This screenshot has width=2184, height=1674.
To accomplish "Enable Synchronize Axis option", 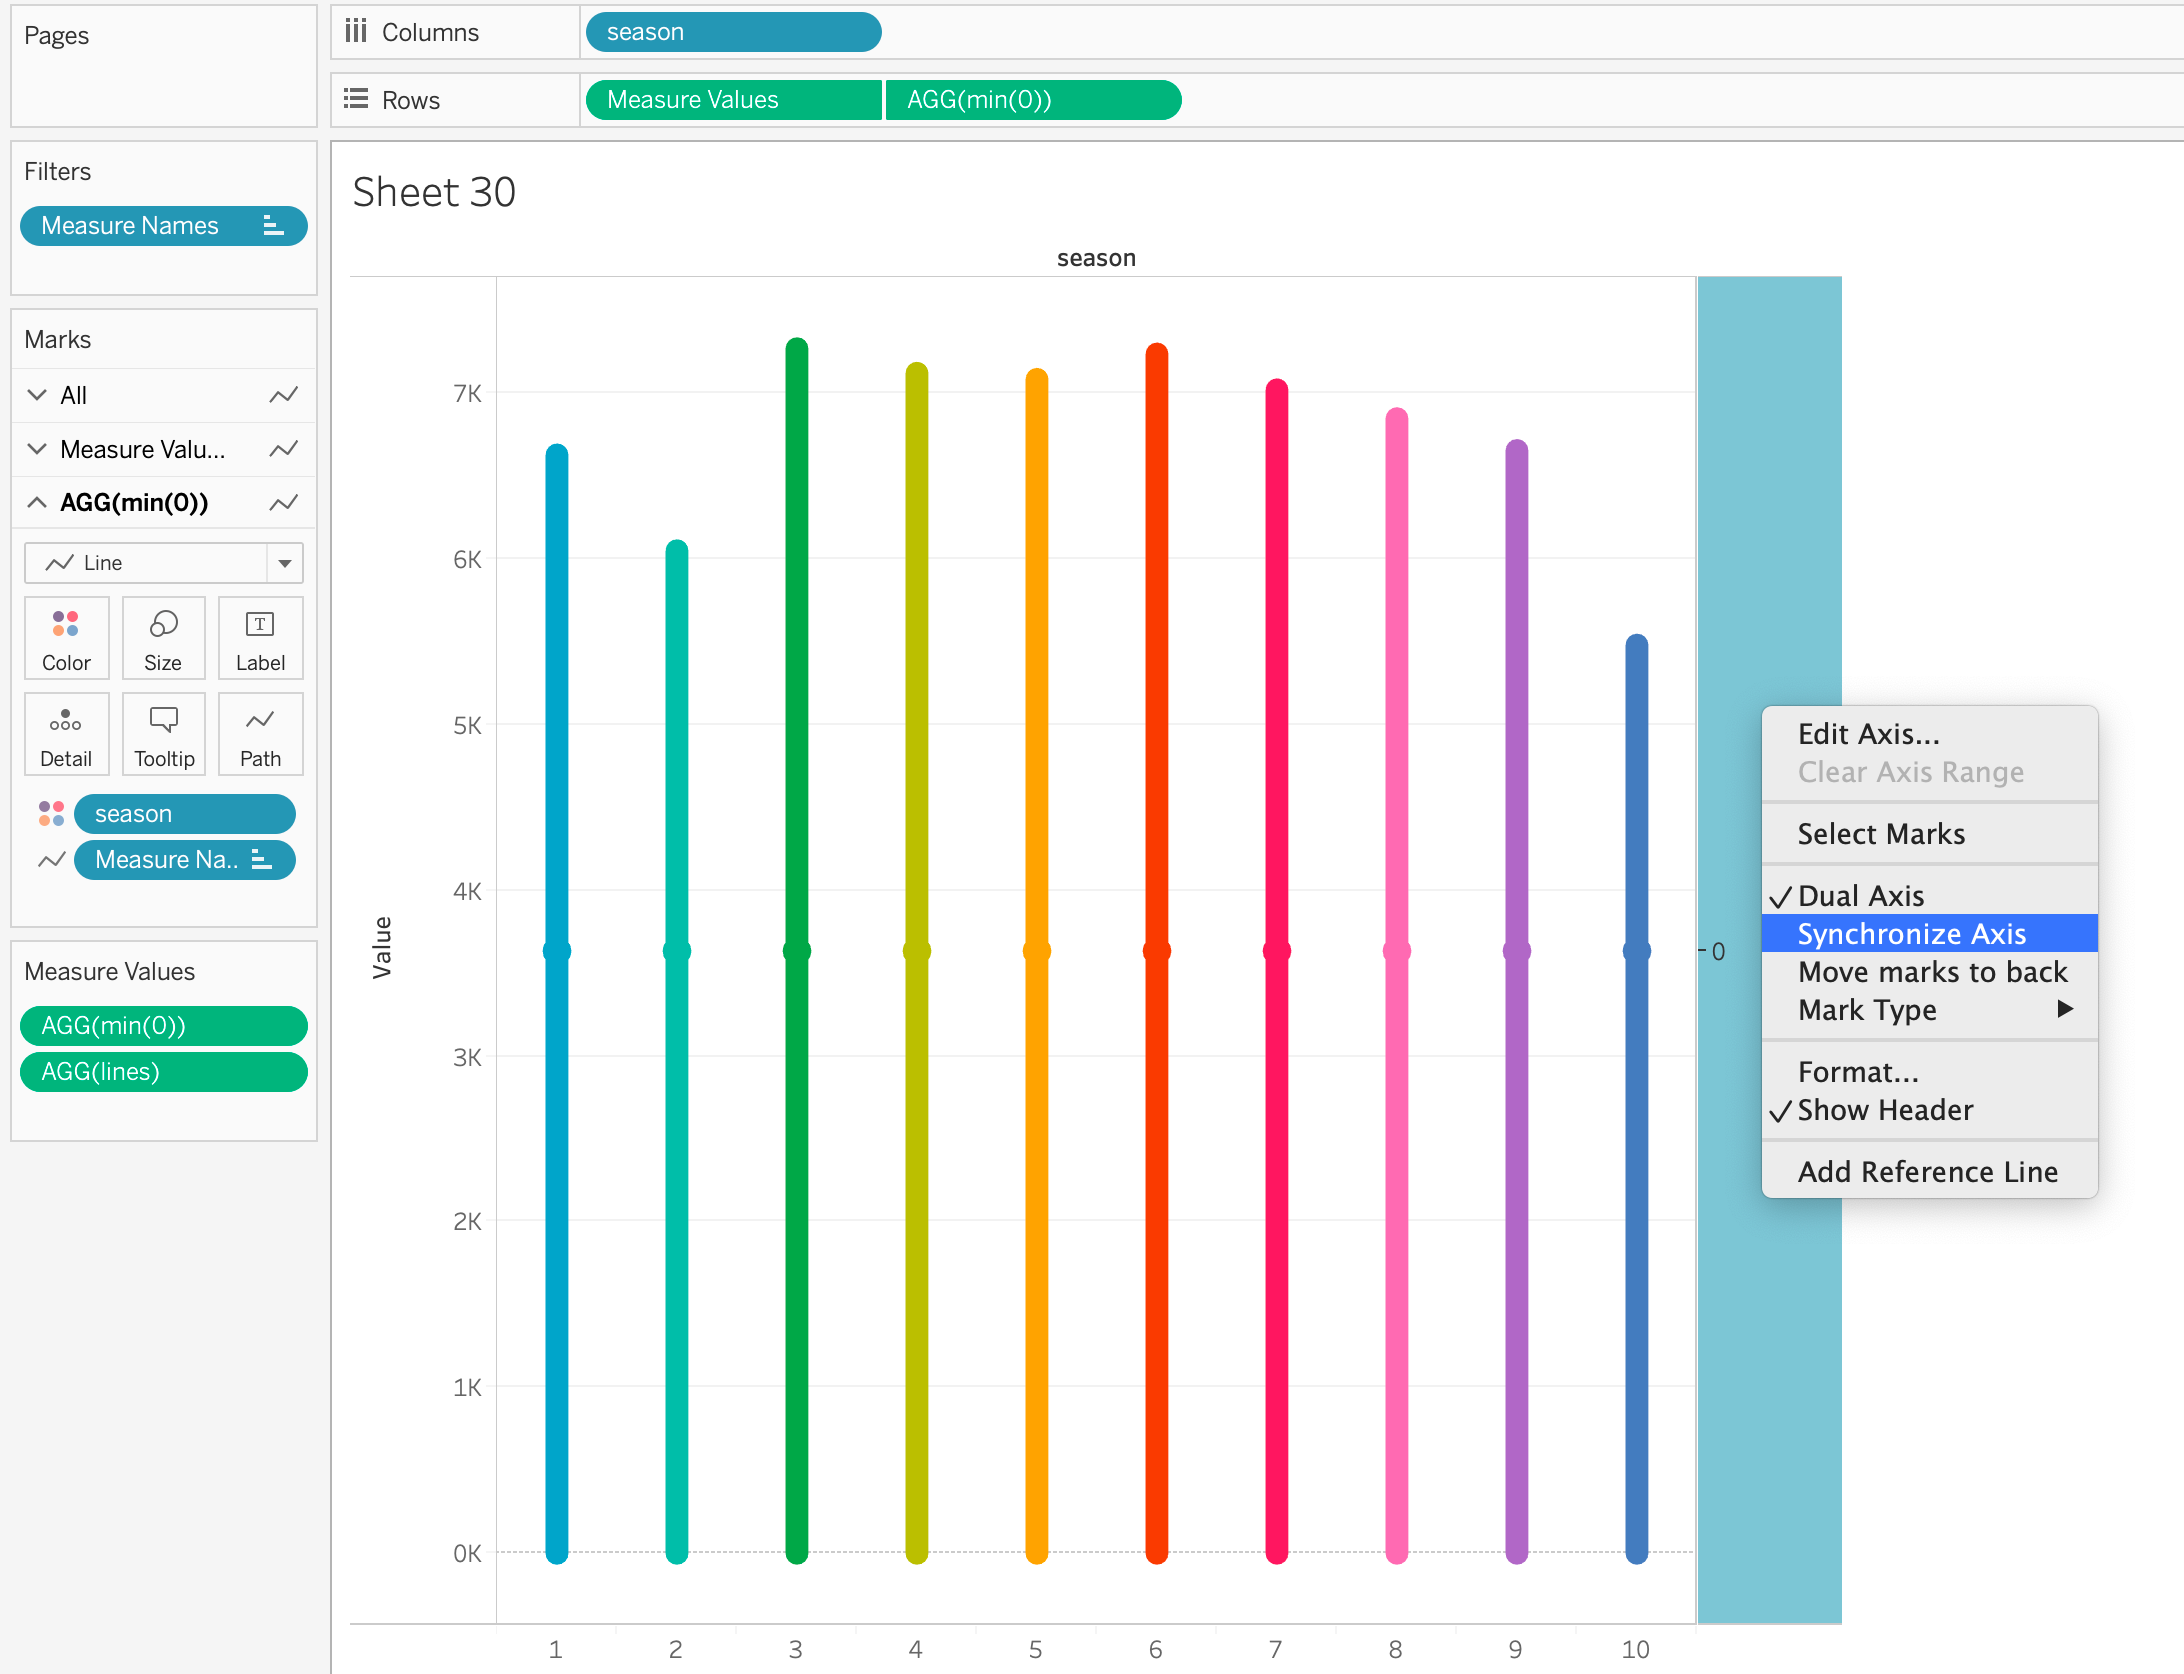I will click(x=1911, y=934).
